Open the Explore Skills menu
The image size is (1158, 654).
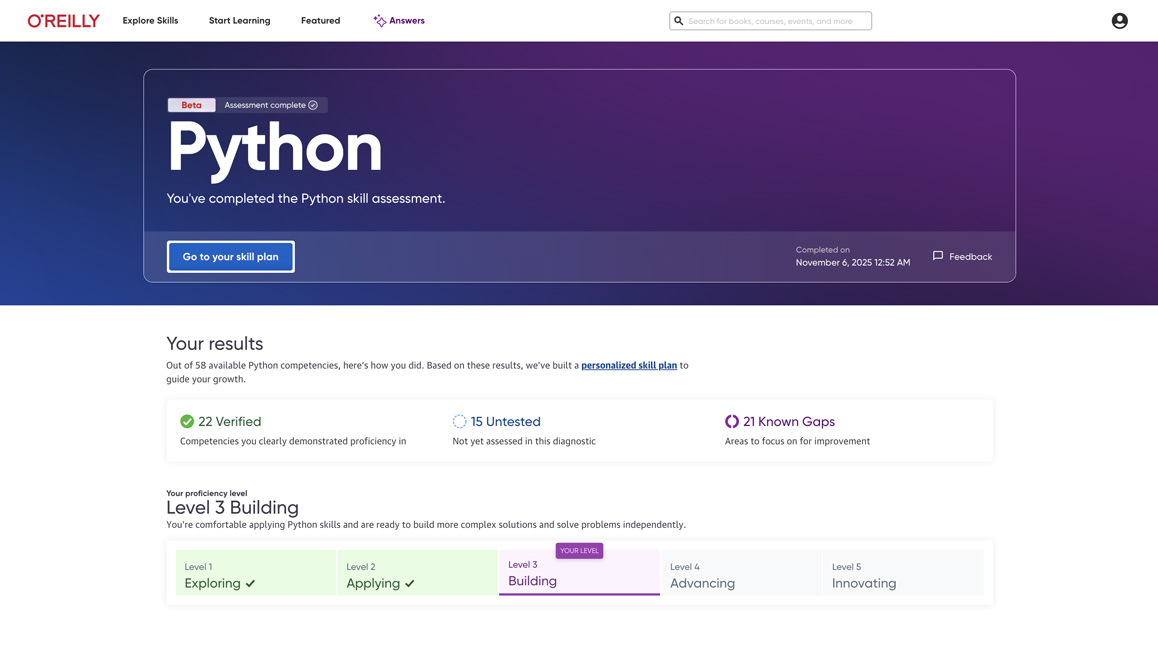[x=150, y=21]
